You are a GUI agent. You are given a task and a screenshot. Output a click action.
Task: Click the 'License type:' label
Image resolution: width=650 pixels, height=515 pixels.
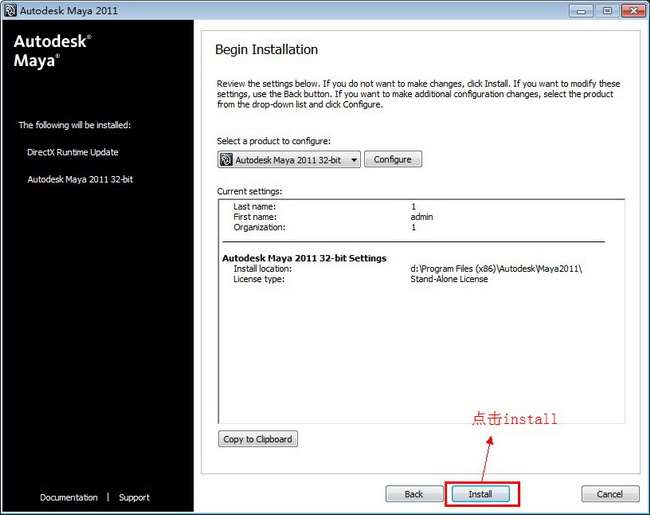(259, 279)
